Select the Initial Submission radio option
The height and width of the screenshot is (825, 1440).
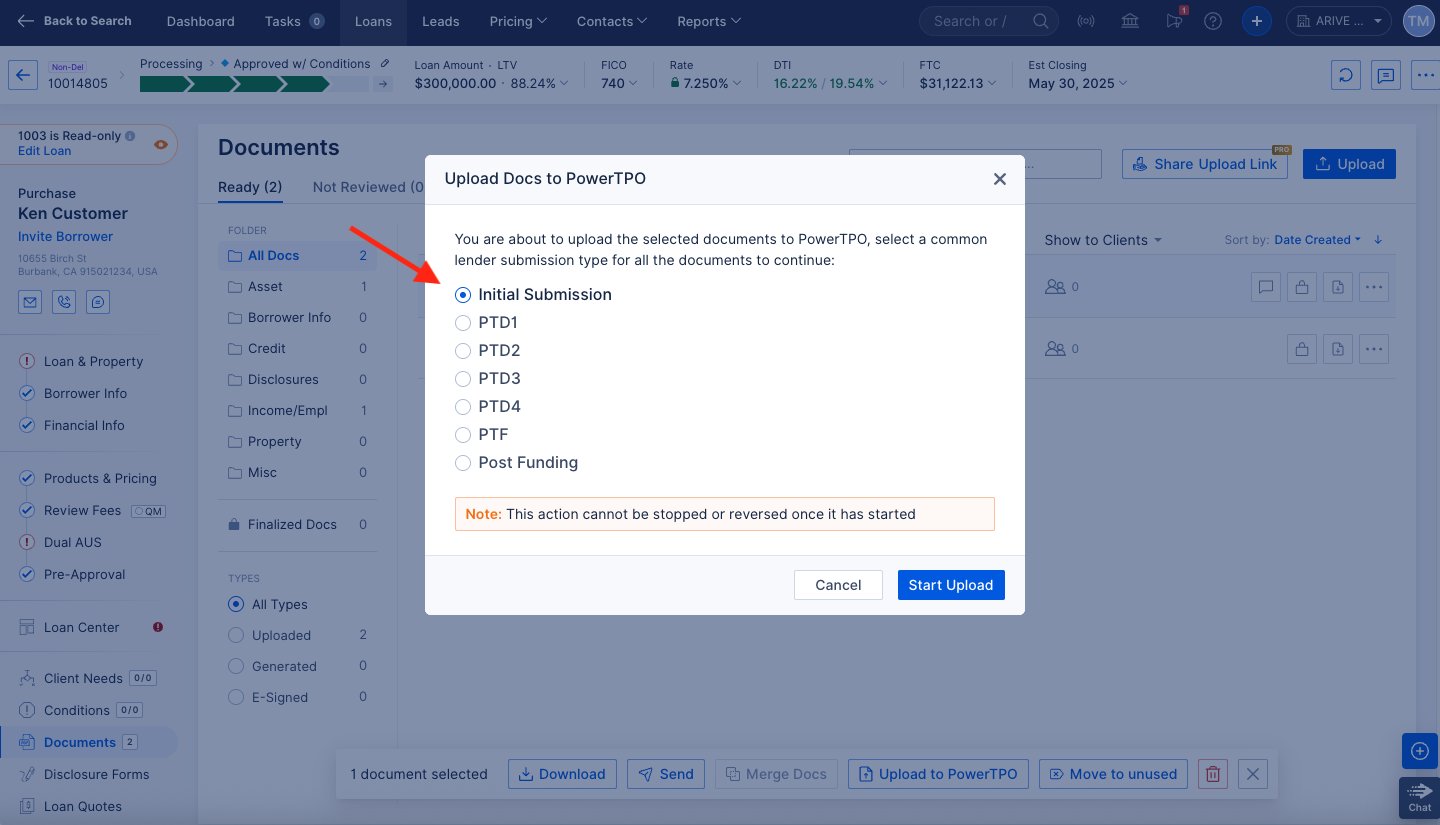463,295
